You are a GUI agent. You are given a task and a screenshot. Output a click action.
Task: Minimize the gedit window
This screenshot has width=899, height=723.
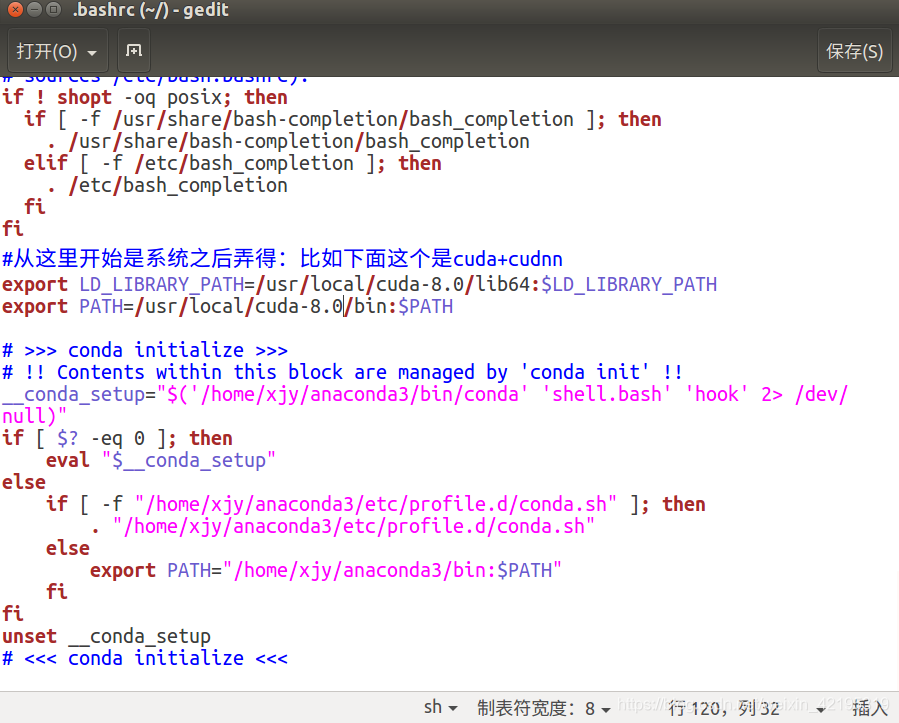[x=34, y=9]
